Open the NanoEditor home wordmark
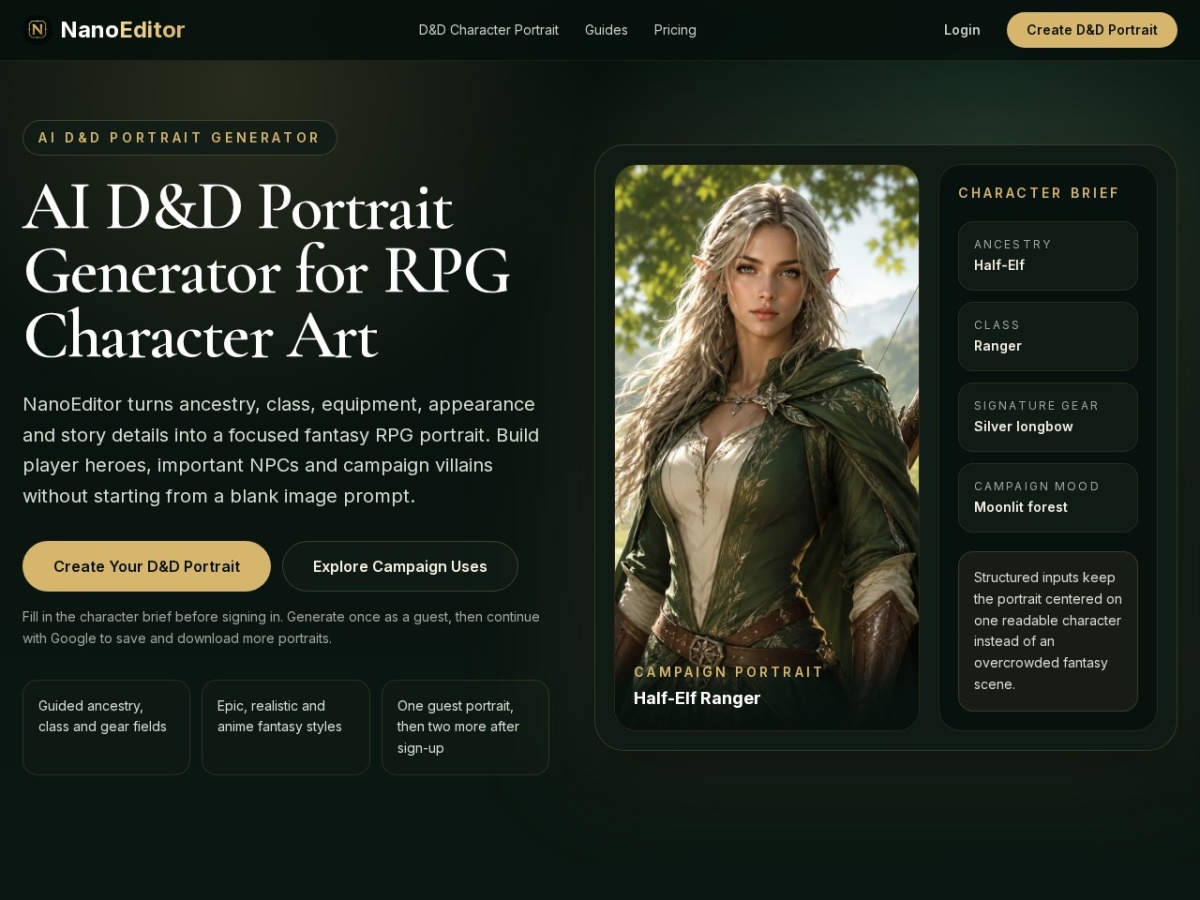 tap(122, 30)
